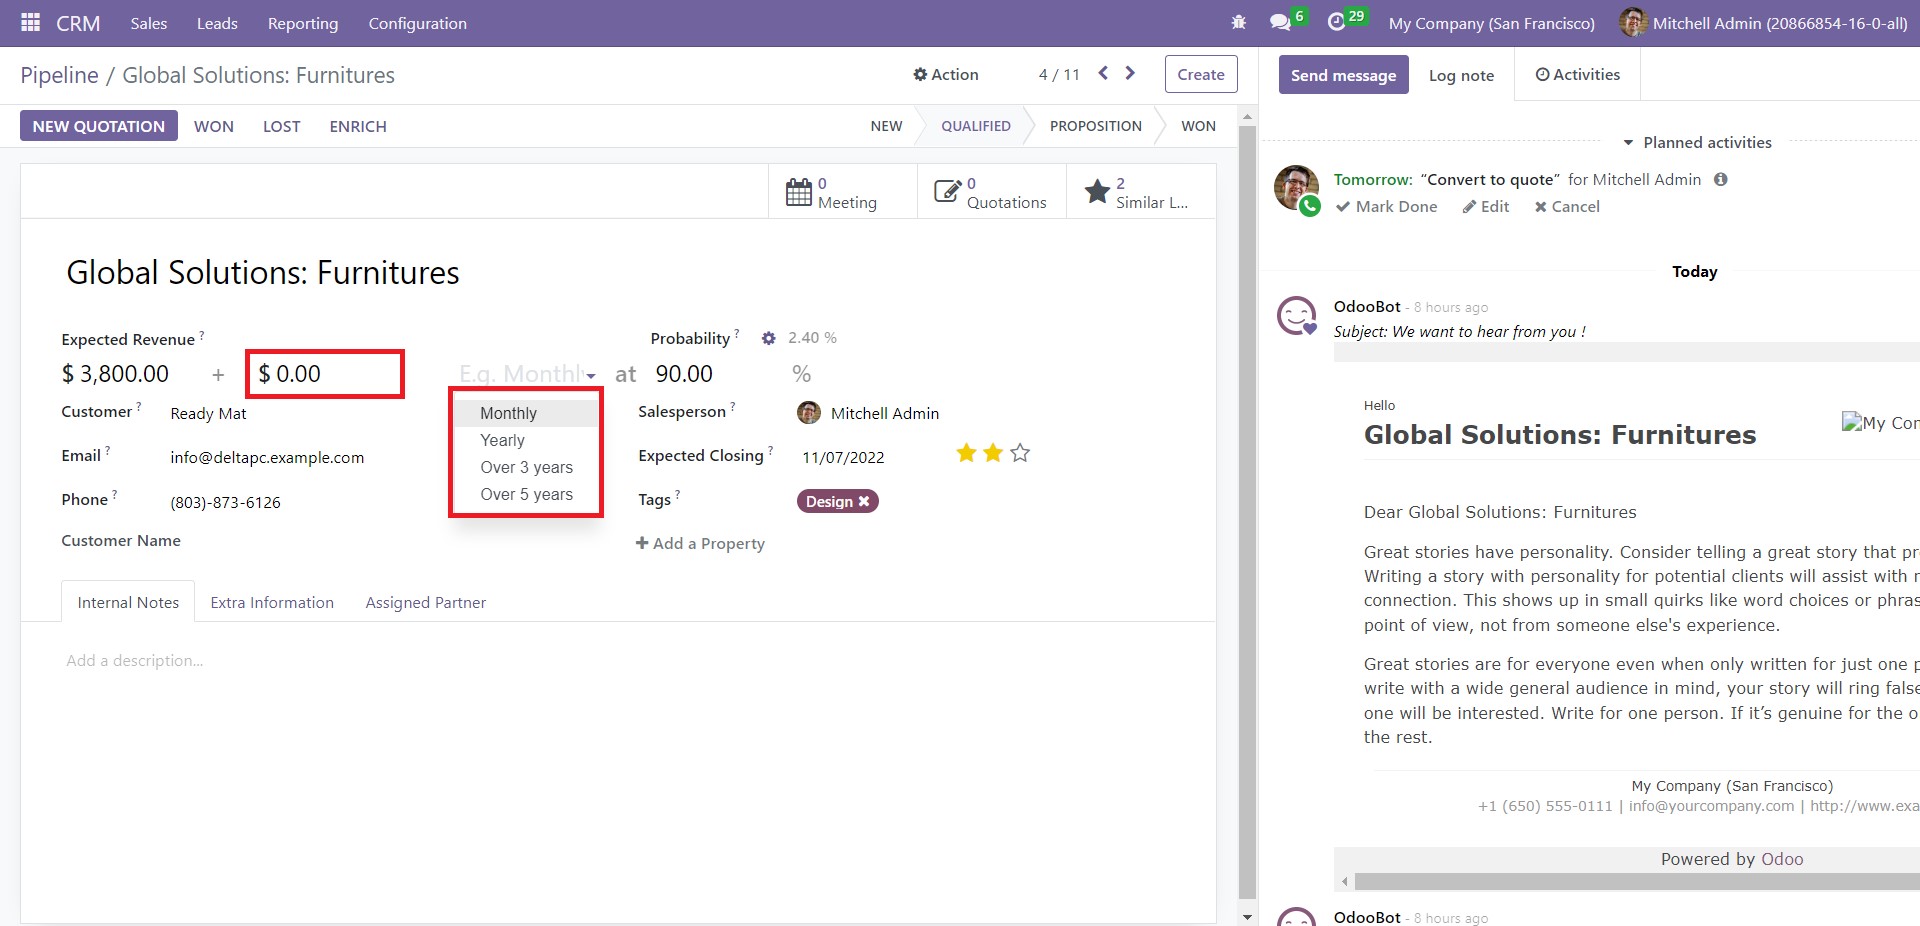Edit the Convert to quote activity
The height and width of the screenshot is (926, 1920).
point(1486,206)
